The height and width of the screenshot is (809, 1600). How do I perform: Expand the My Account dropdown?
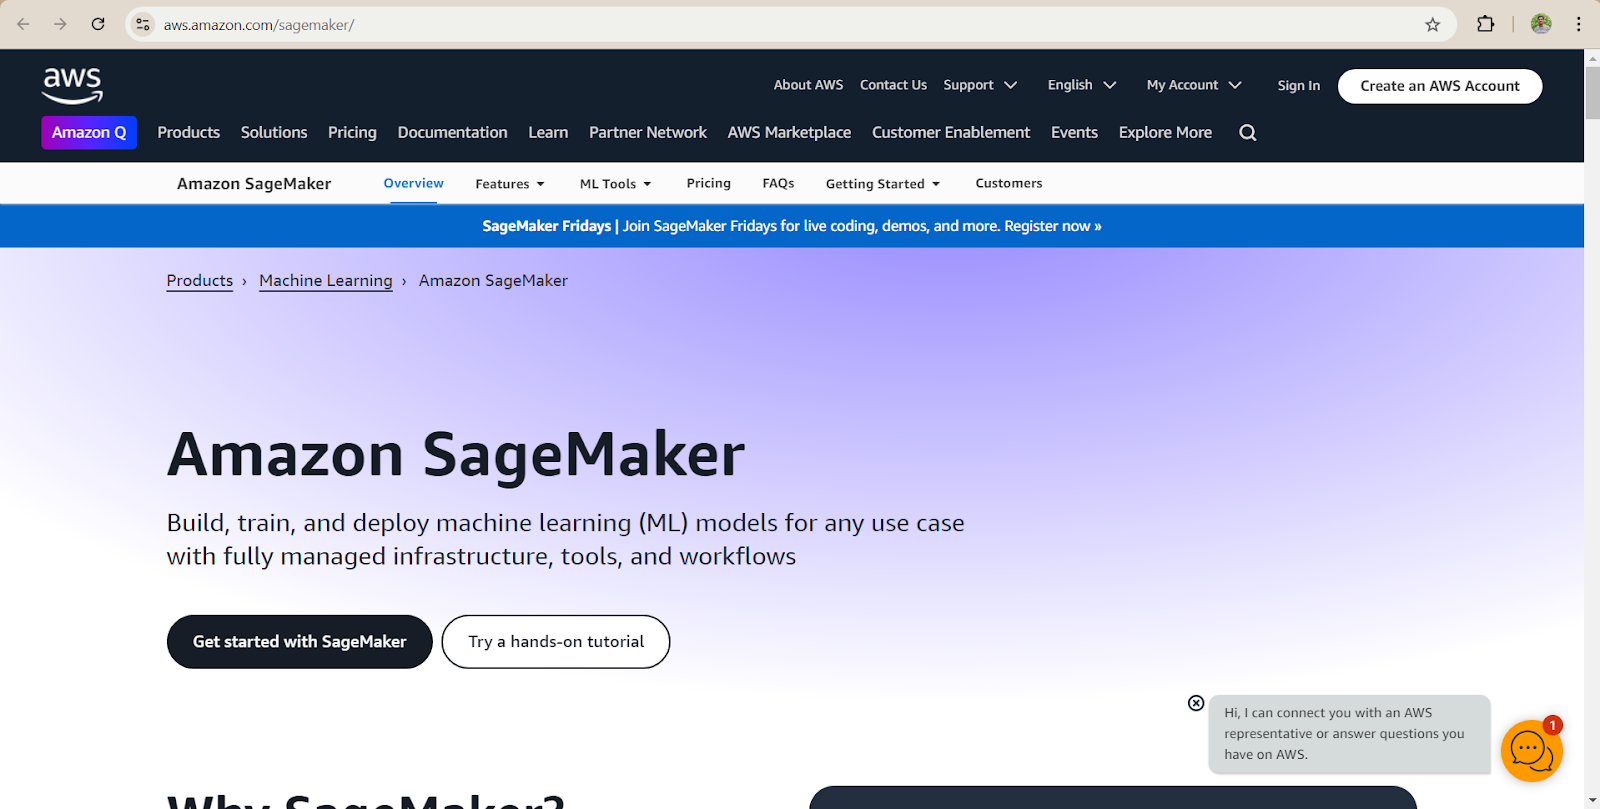click(1194, 85)
